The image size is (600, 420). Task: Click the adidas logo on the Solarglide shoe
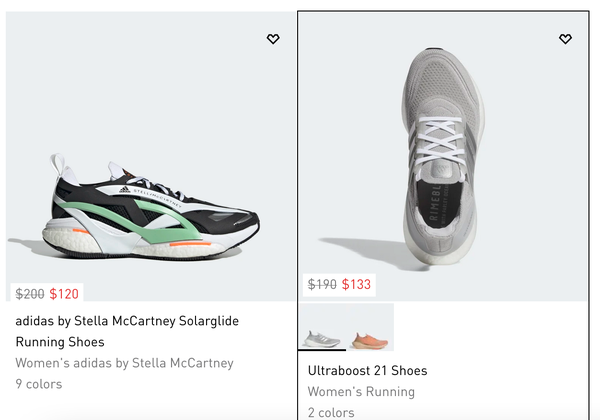click(x=124, y=189)
